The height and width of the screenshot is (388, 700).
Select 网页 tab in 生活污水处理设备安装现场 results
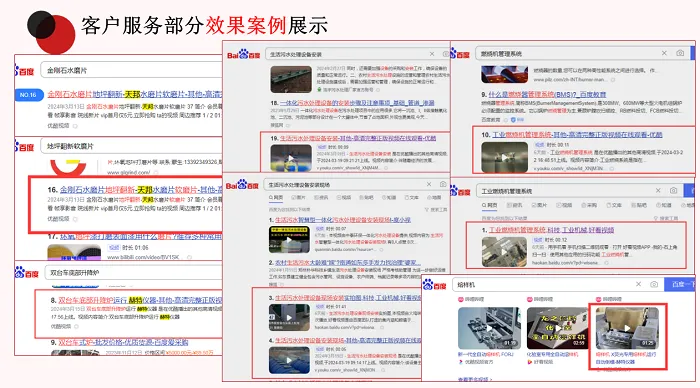(276, 197)
